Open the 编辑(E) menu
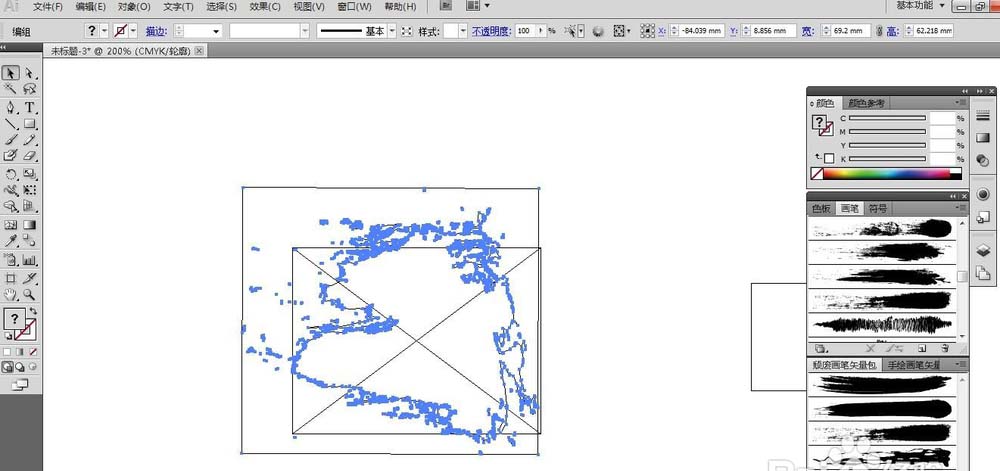Viewport: 1000px width, 471px height. (90, 6)
